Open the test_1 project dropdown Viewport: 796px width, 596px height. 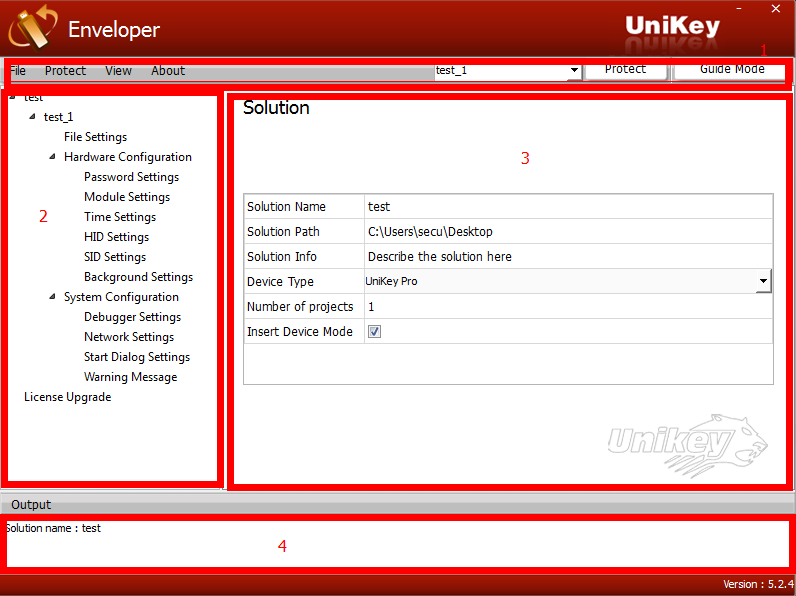[x=574, y=71]
